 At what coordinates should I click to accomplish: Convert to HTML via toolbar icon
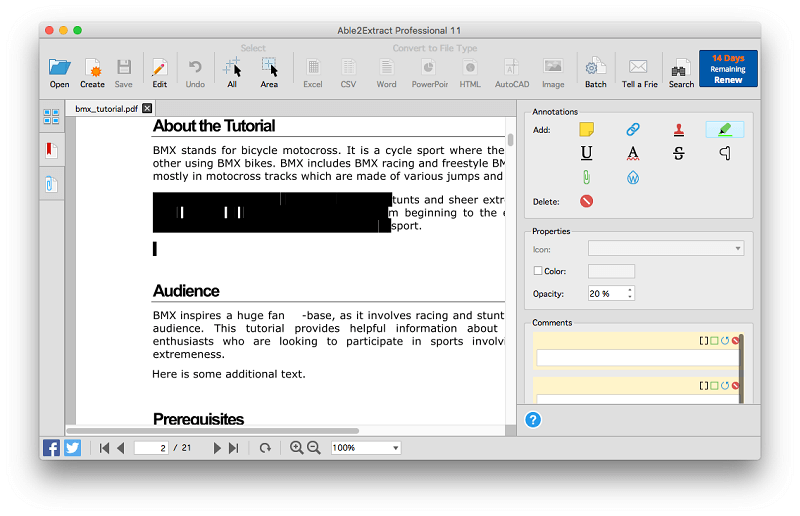[470, 73]
